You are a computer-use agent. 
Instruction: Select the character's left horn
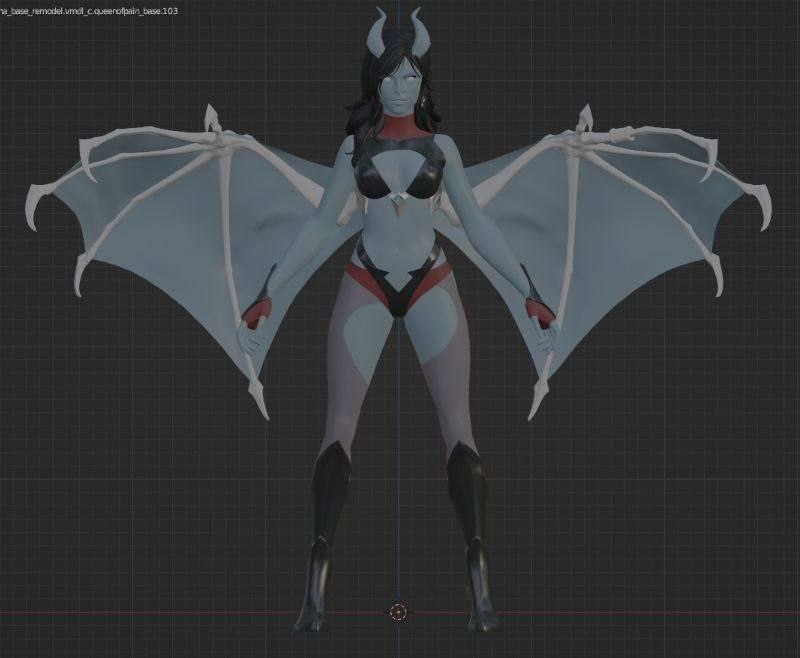tap(378, 32)
